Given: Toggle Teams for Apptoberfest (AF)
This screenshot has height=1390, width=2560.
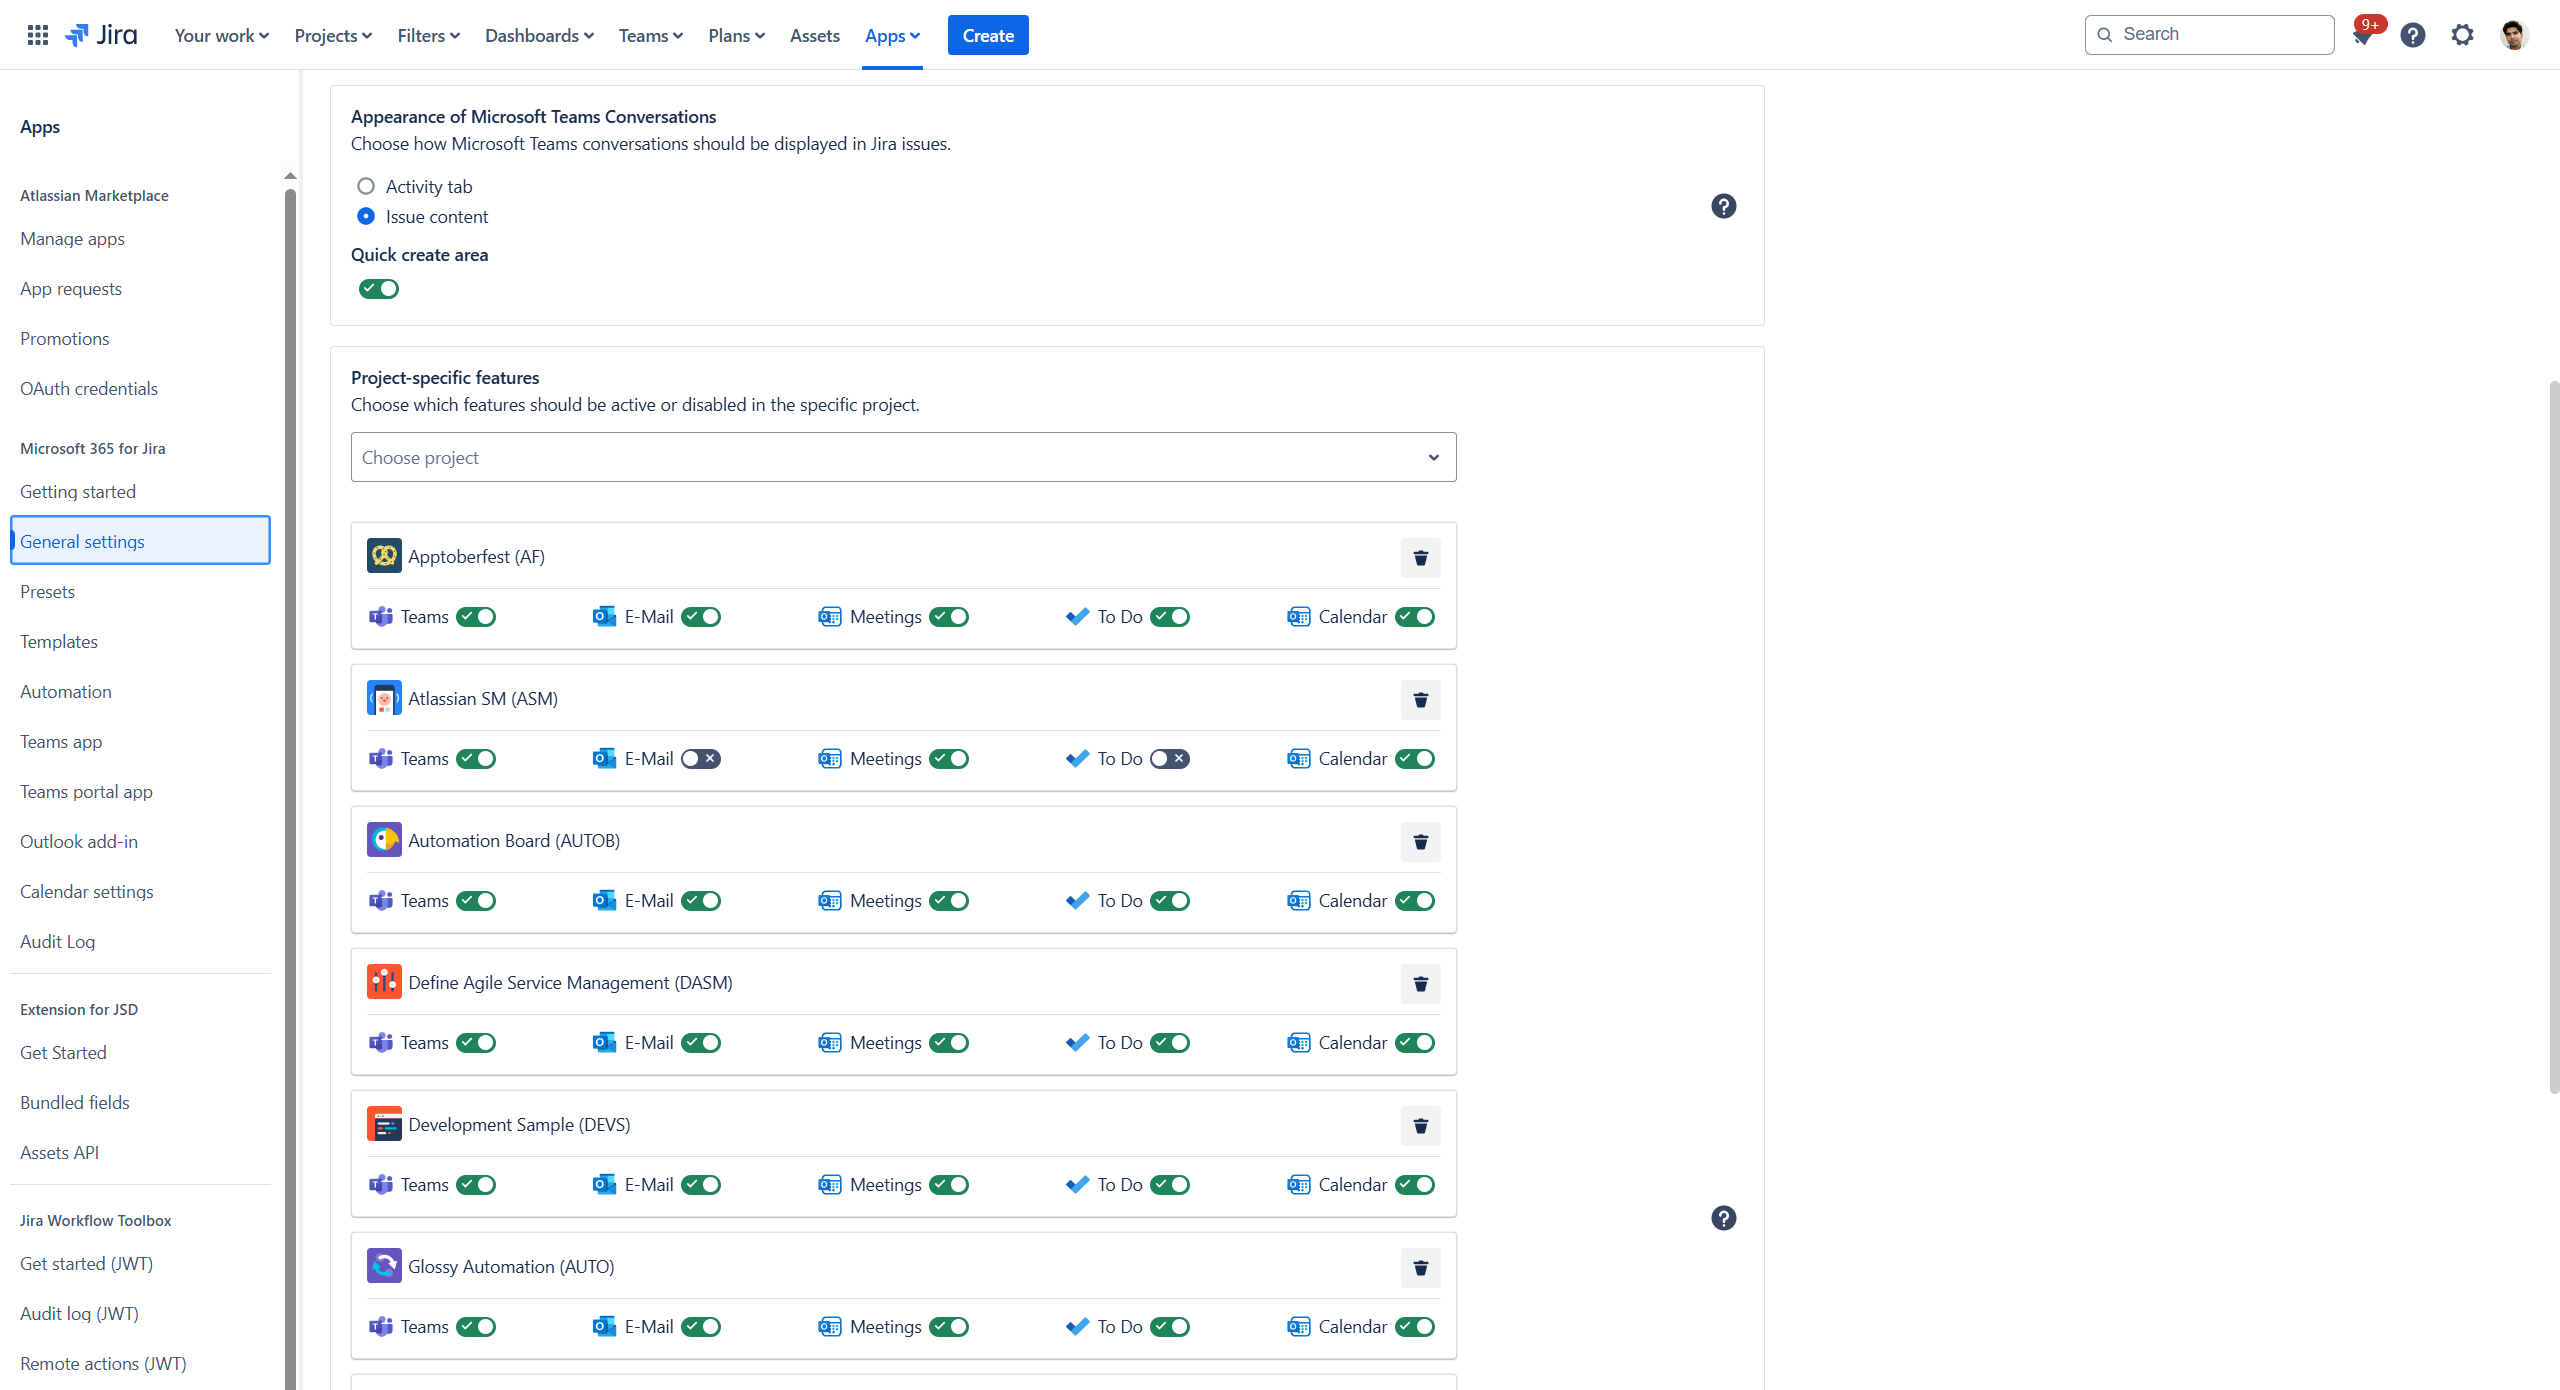Looking at the screenshot, I should [476, 617].
